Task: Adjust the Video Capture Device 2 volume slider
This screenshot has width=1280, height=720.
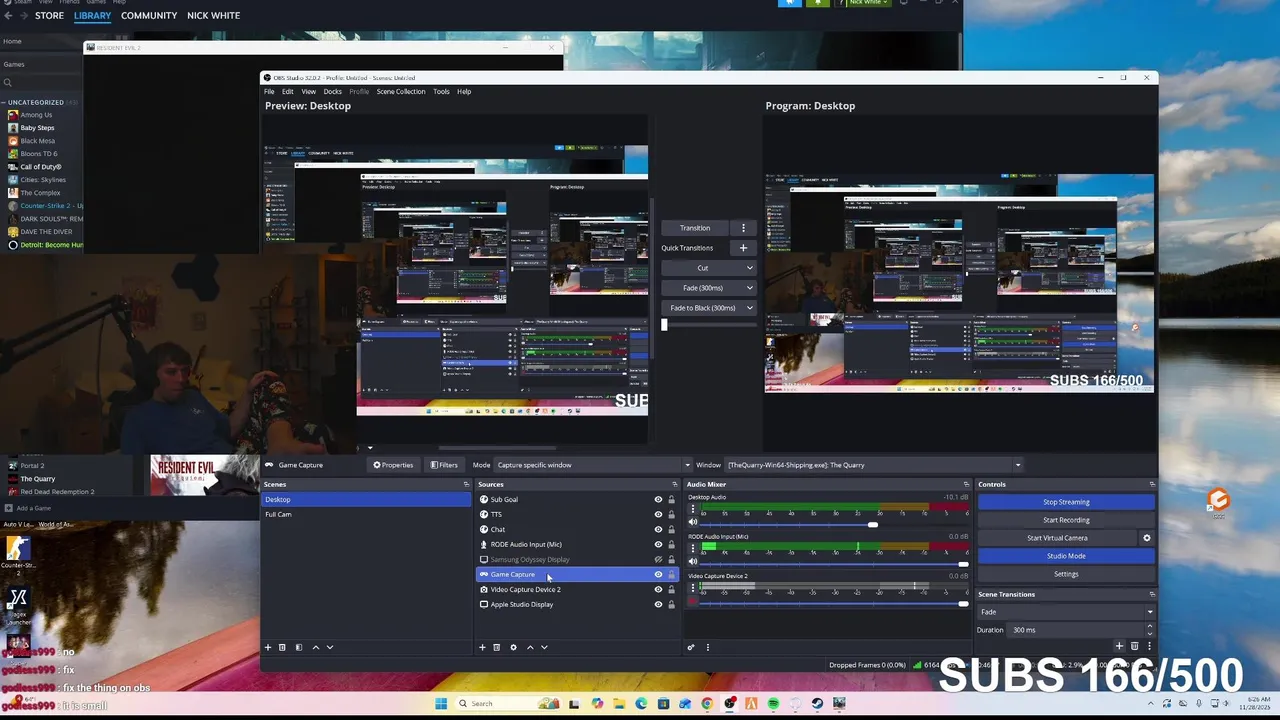Action: pos(963,603)
